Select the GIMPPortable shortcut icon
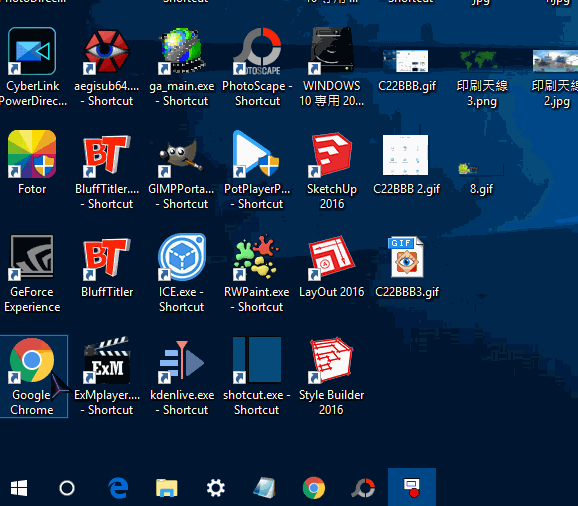Viewport: 578px width, 506px height. pos(181,157)
